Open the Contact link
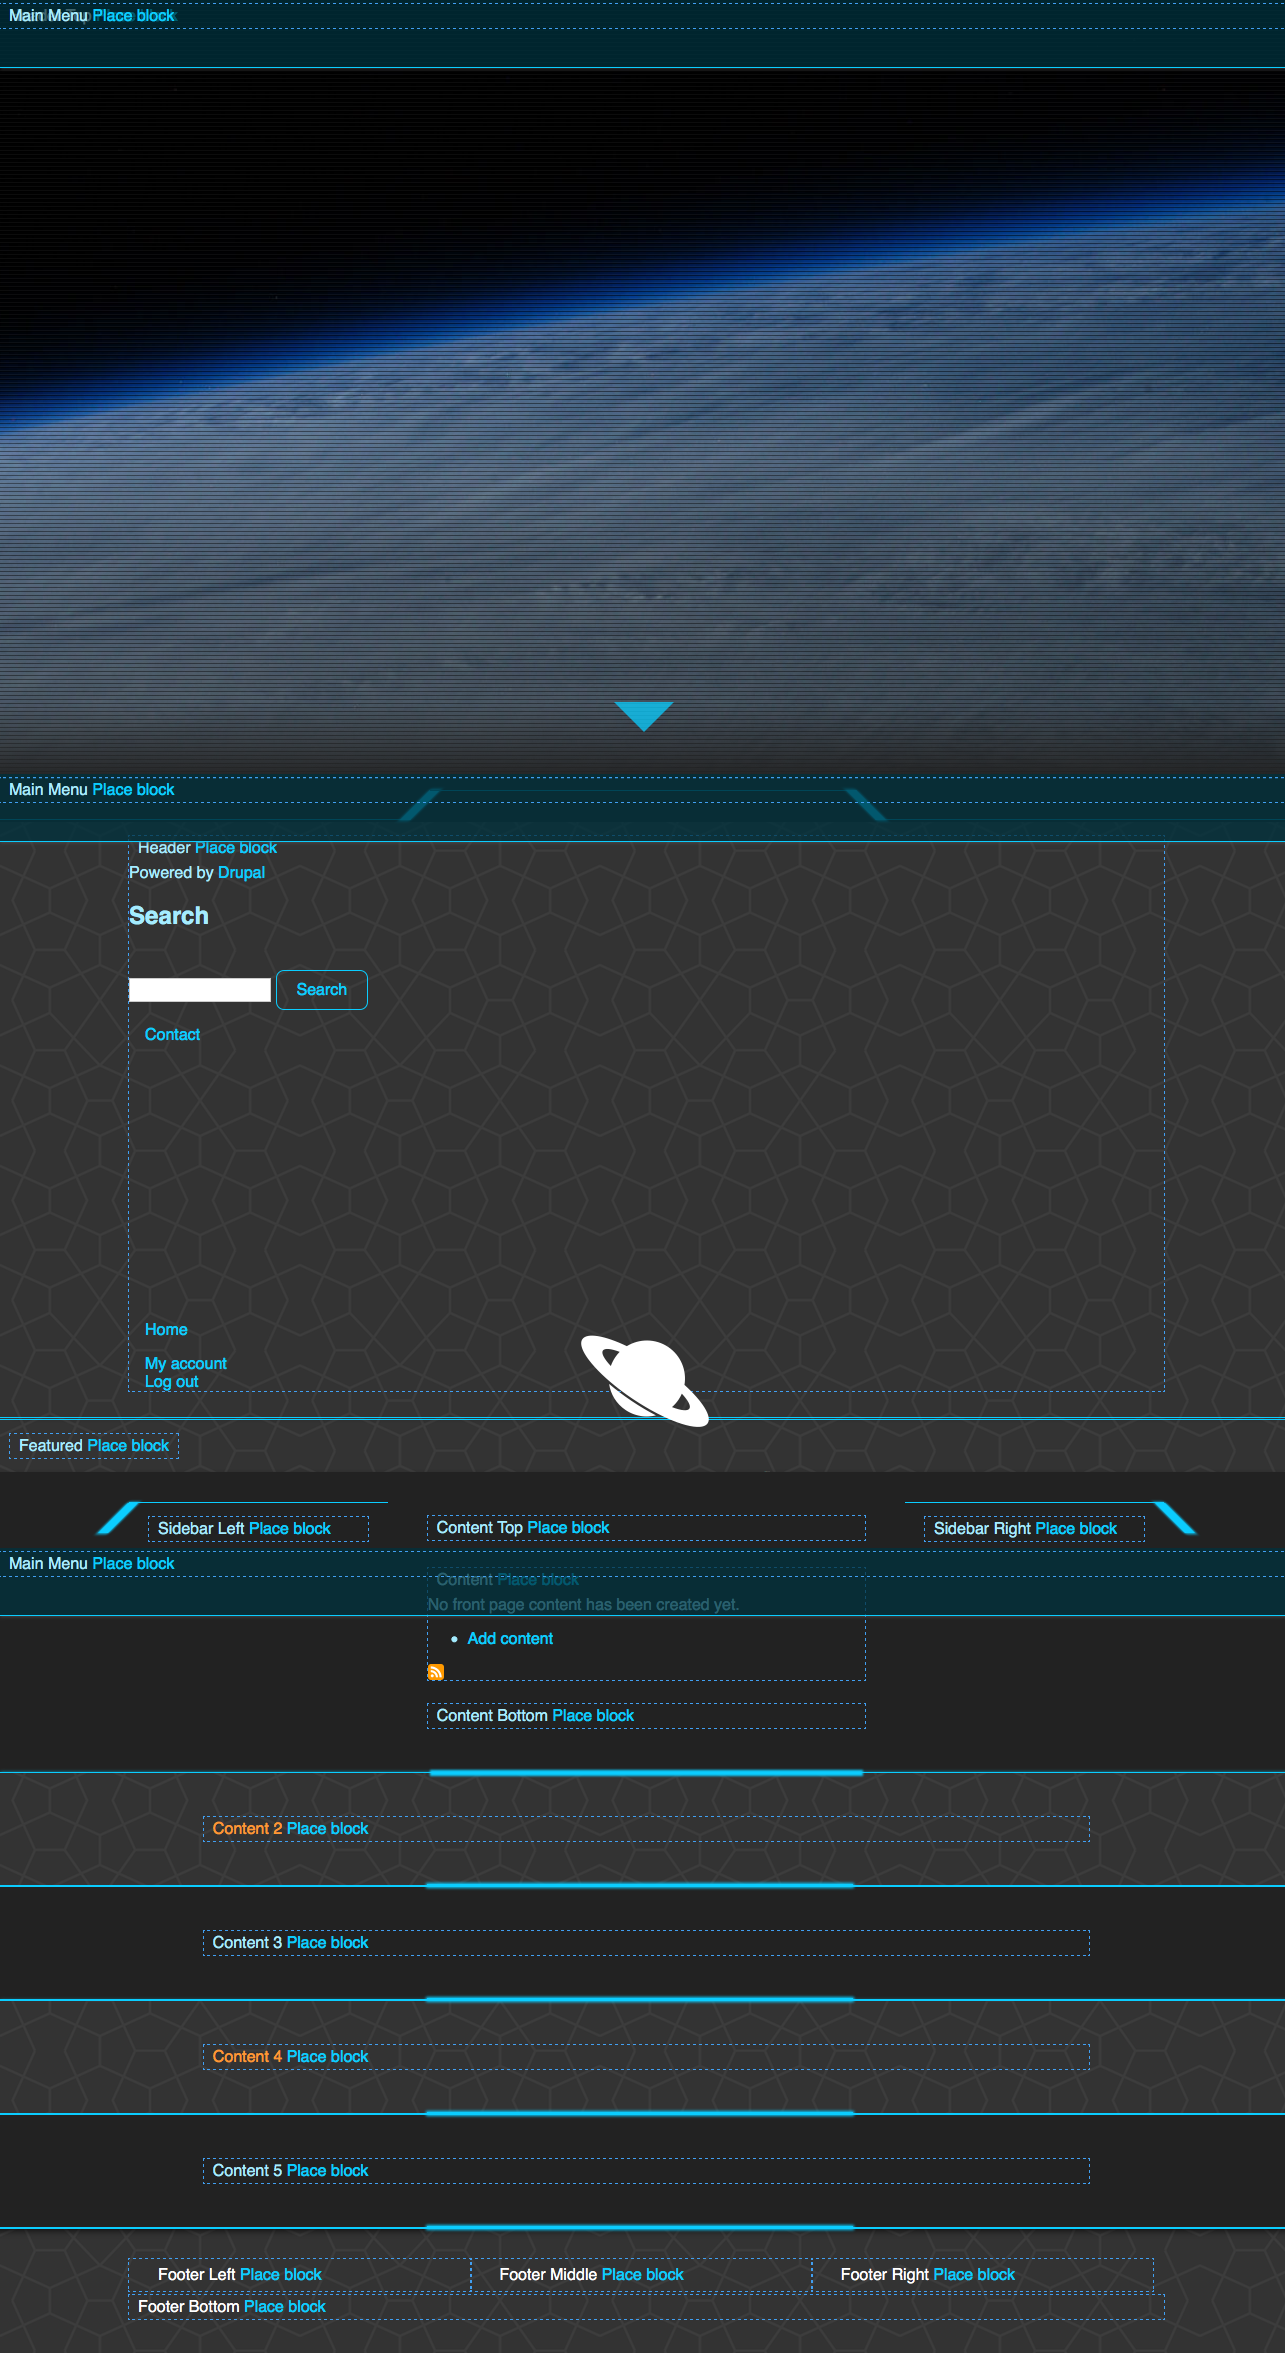 point(172,1034)
